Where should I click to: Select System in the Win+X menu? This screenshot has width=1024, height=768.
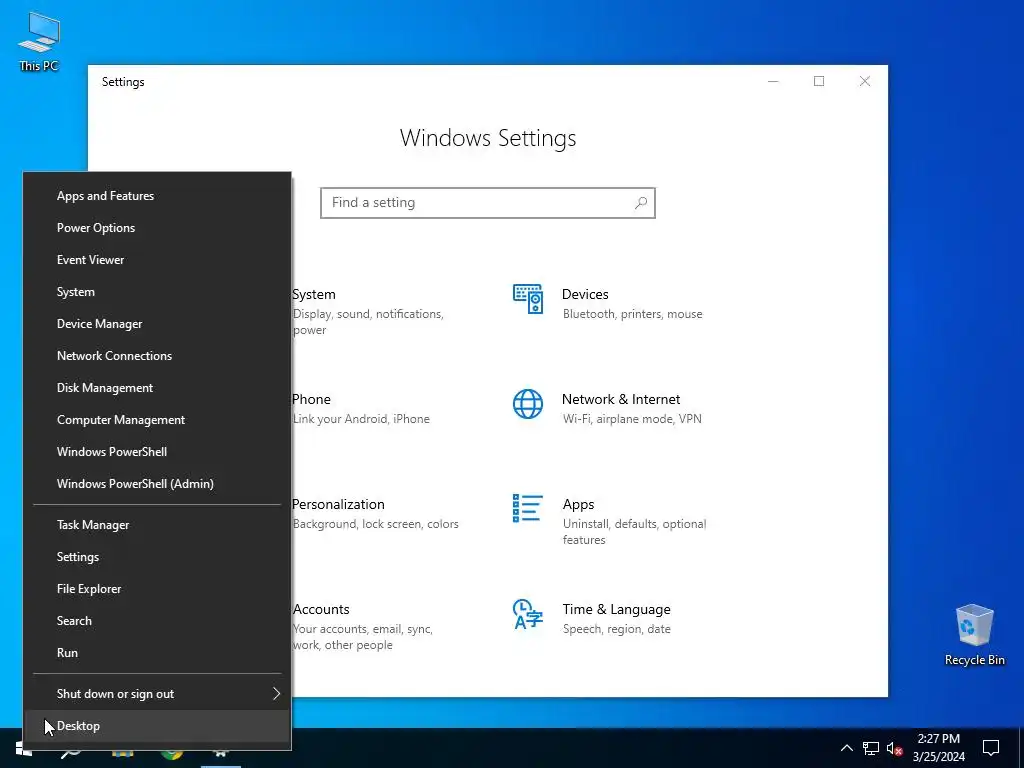tap(157, 292)
